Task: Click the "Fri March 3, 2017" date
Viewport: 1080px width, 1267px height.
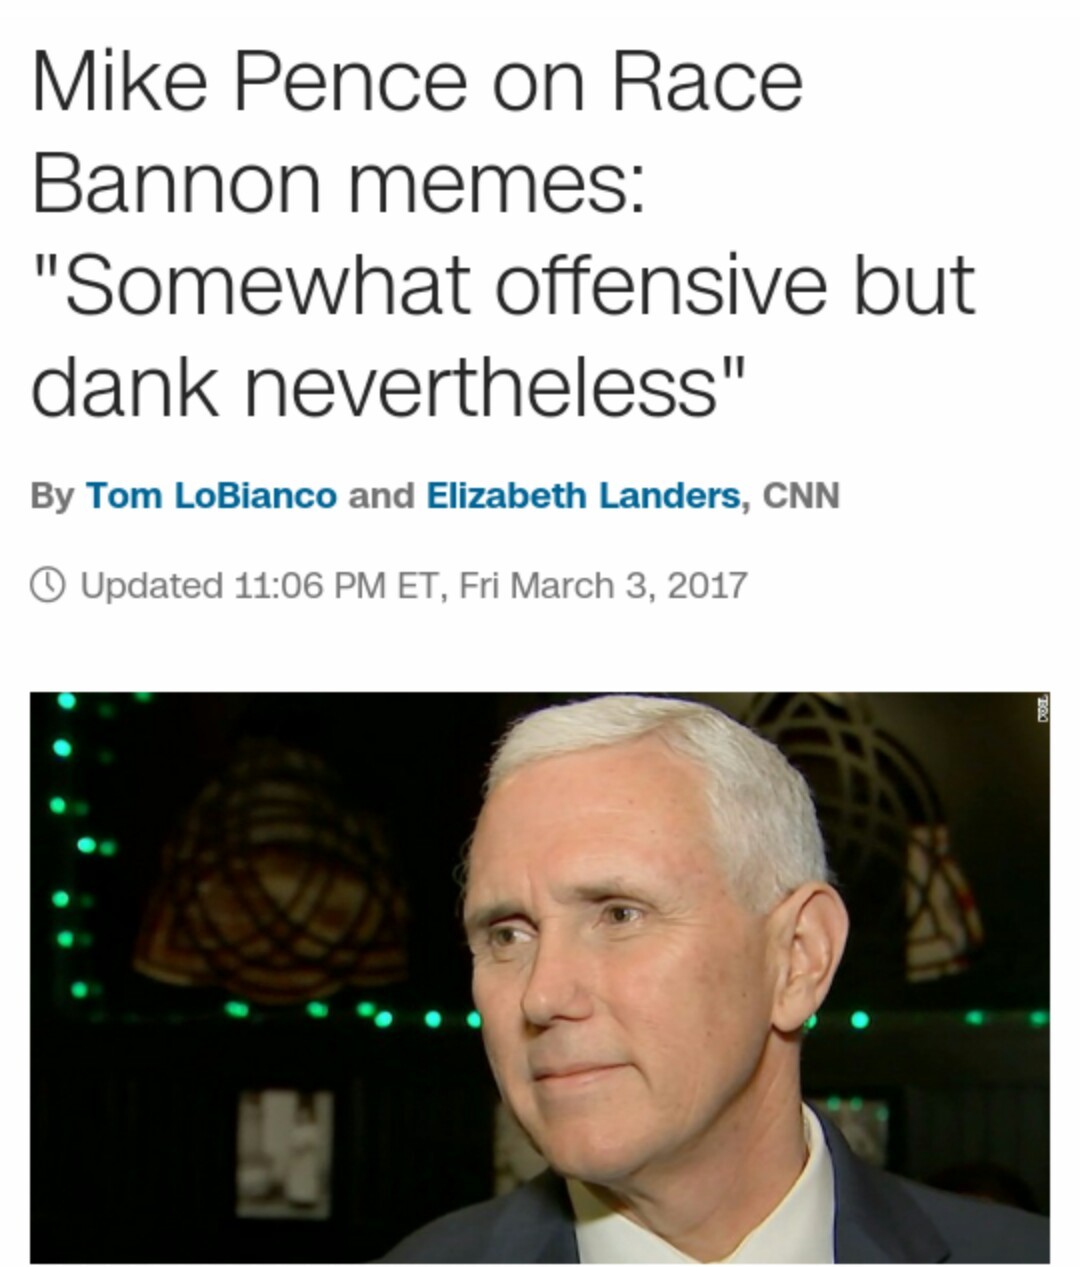Action: 603,585
